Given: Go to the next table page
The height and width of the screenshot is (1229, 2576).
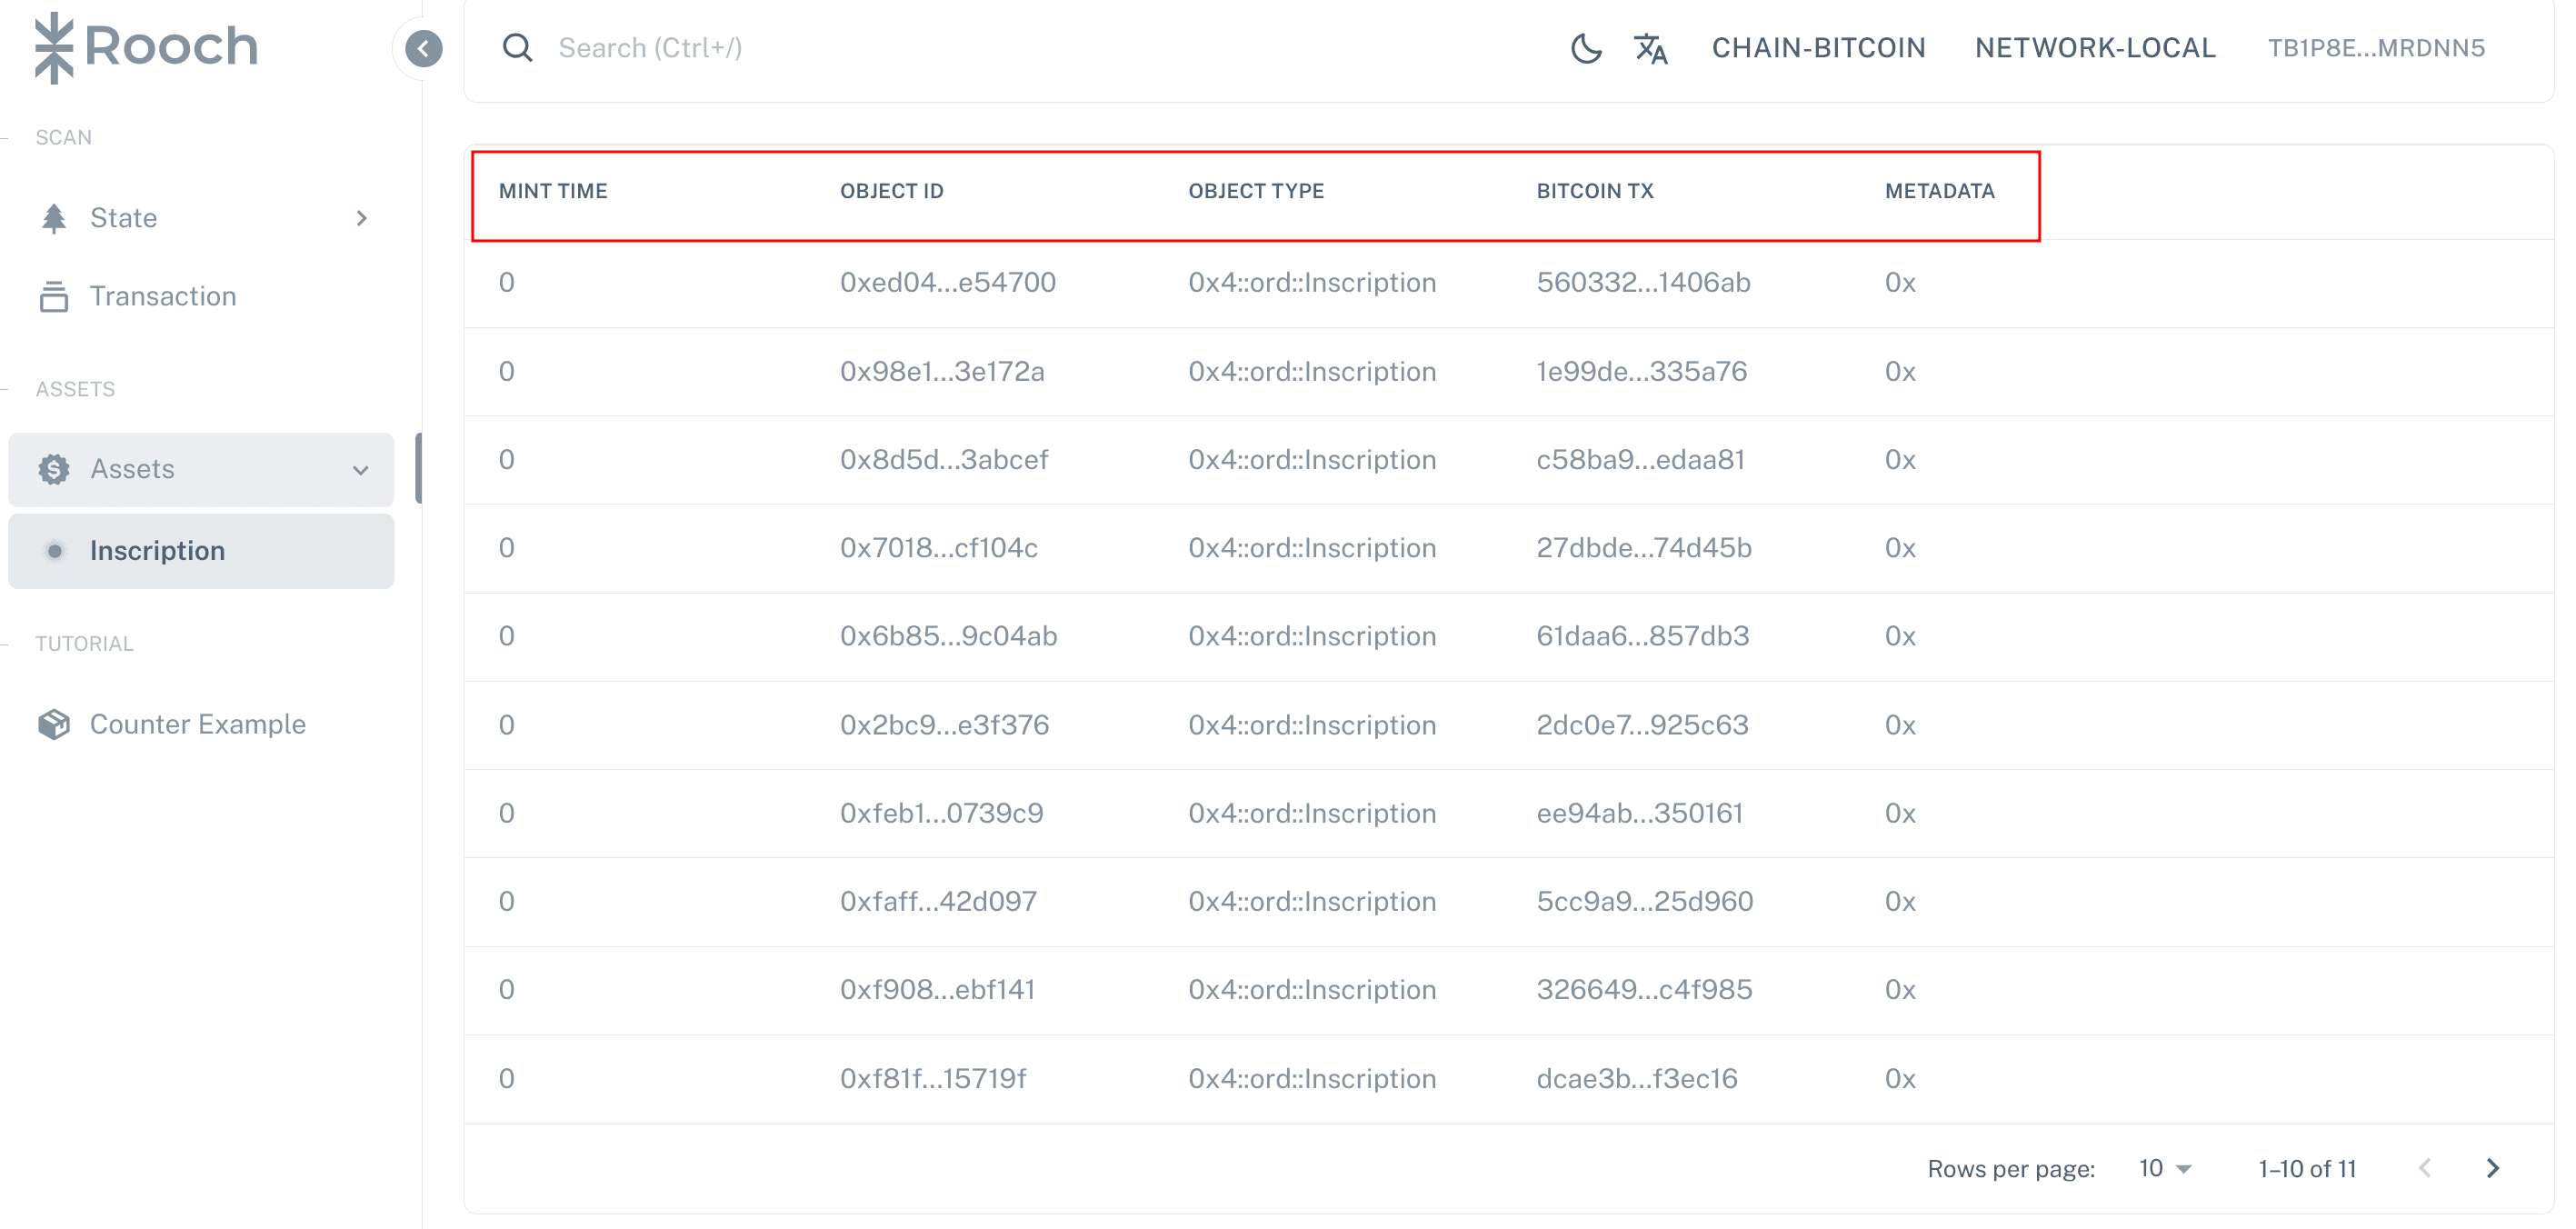Looking at the screenshot, I should [2493, 1168].
